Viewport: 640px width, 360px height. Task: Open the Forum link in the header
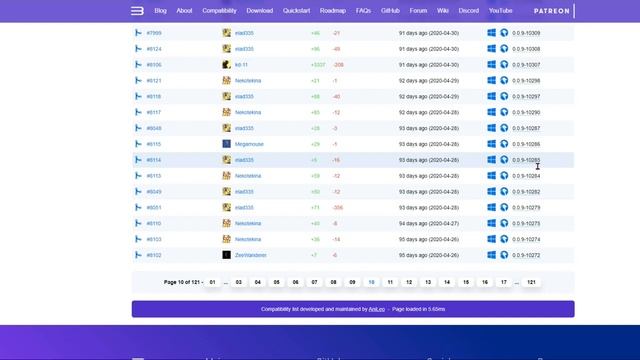coord(418,11)
